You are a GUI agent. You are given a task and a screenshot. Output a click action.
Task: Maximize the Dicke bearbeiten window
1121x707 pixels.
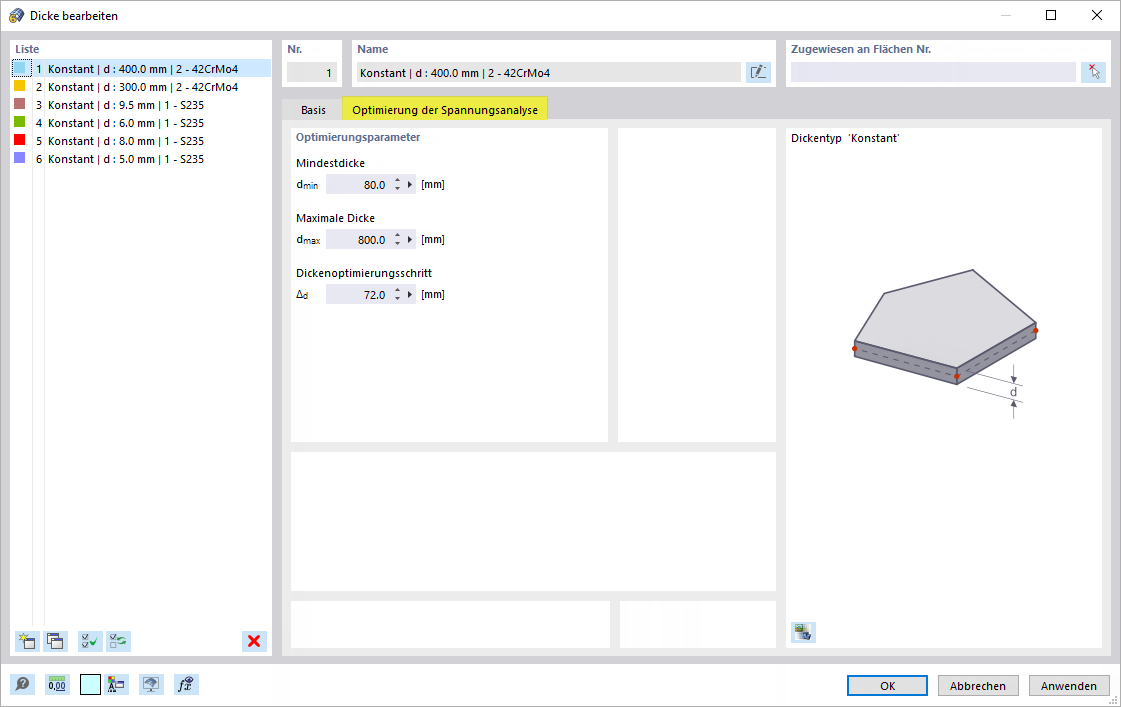pyautogui.click(x=1051, y=15)
